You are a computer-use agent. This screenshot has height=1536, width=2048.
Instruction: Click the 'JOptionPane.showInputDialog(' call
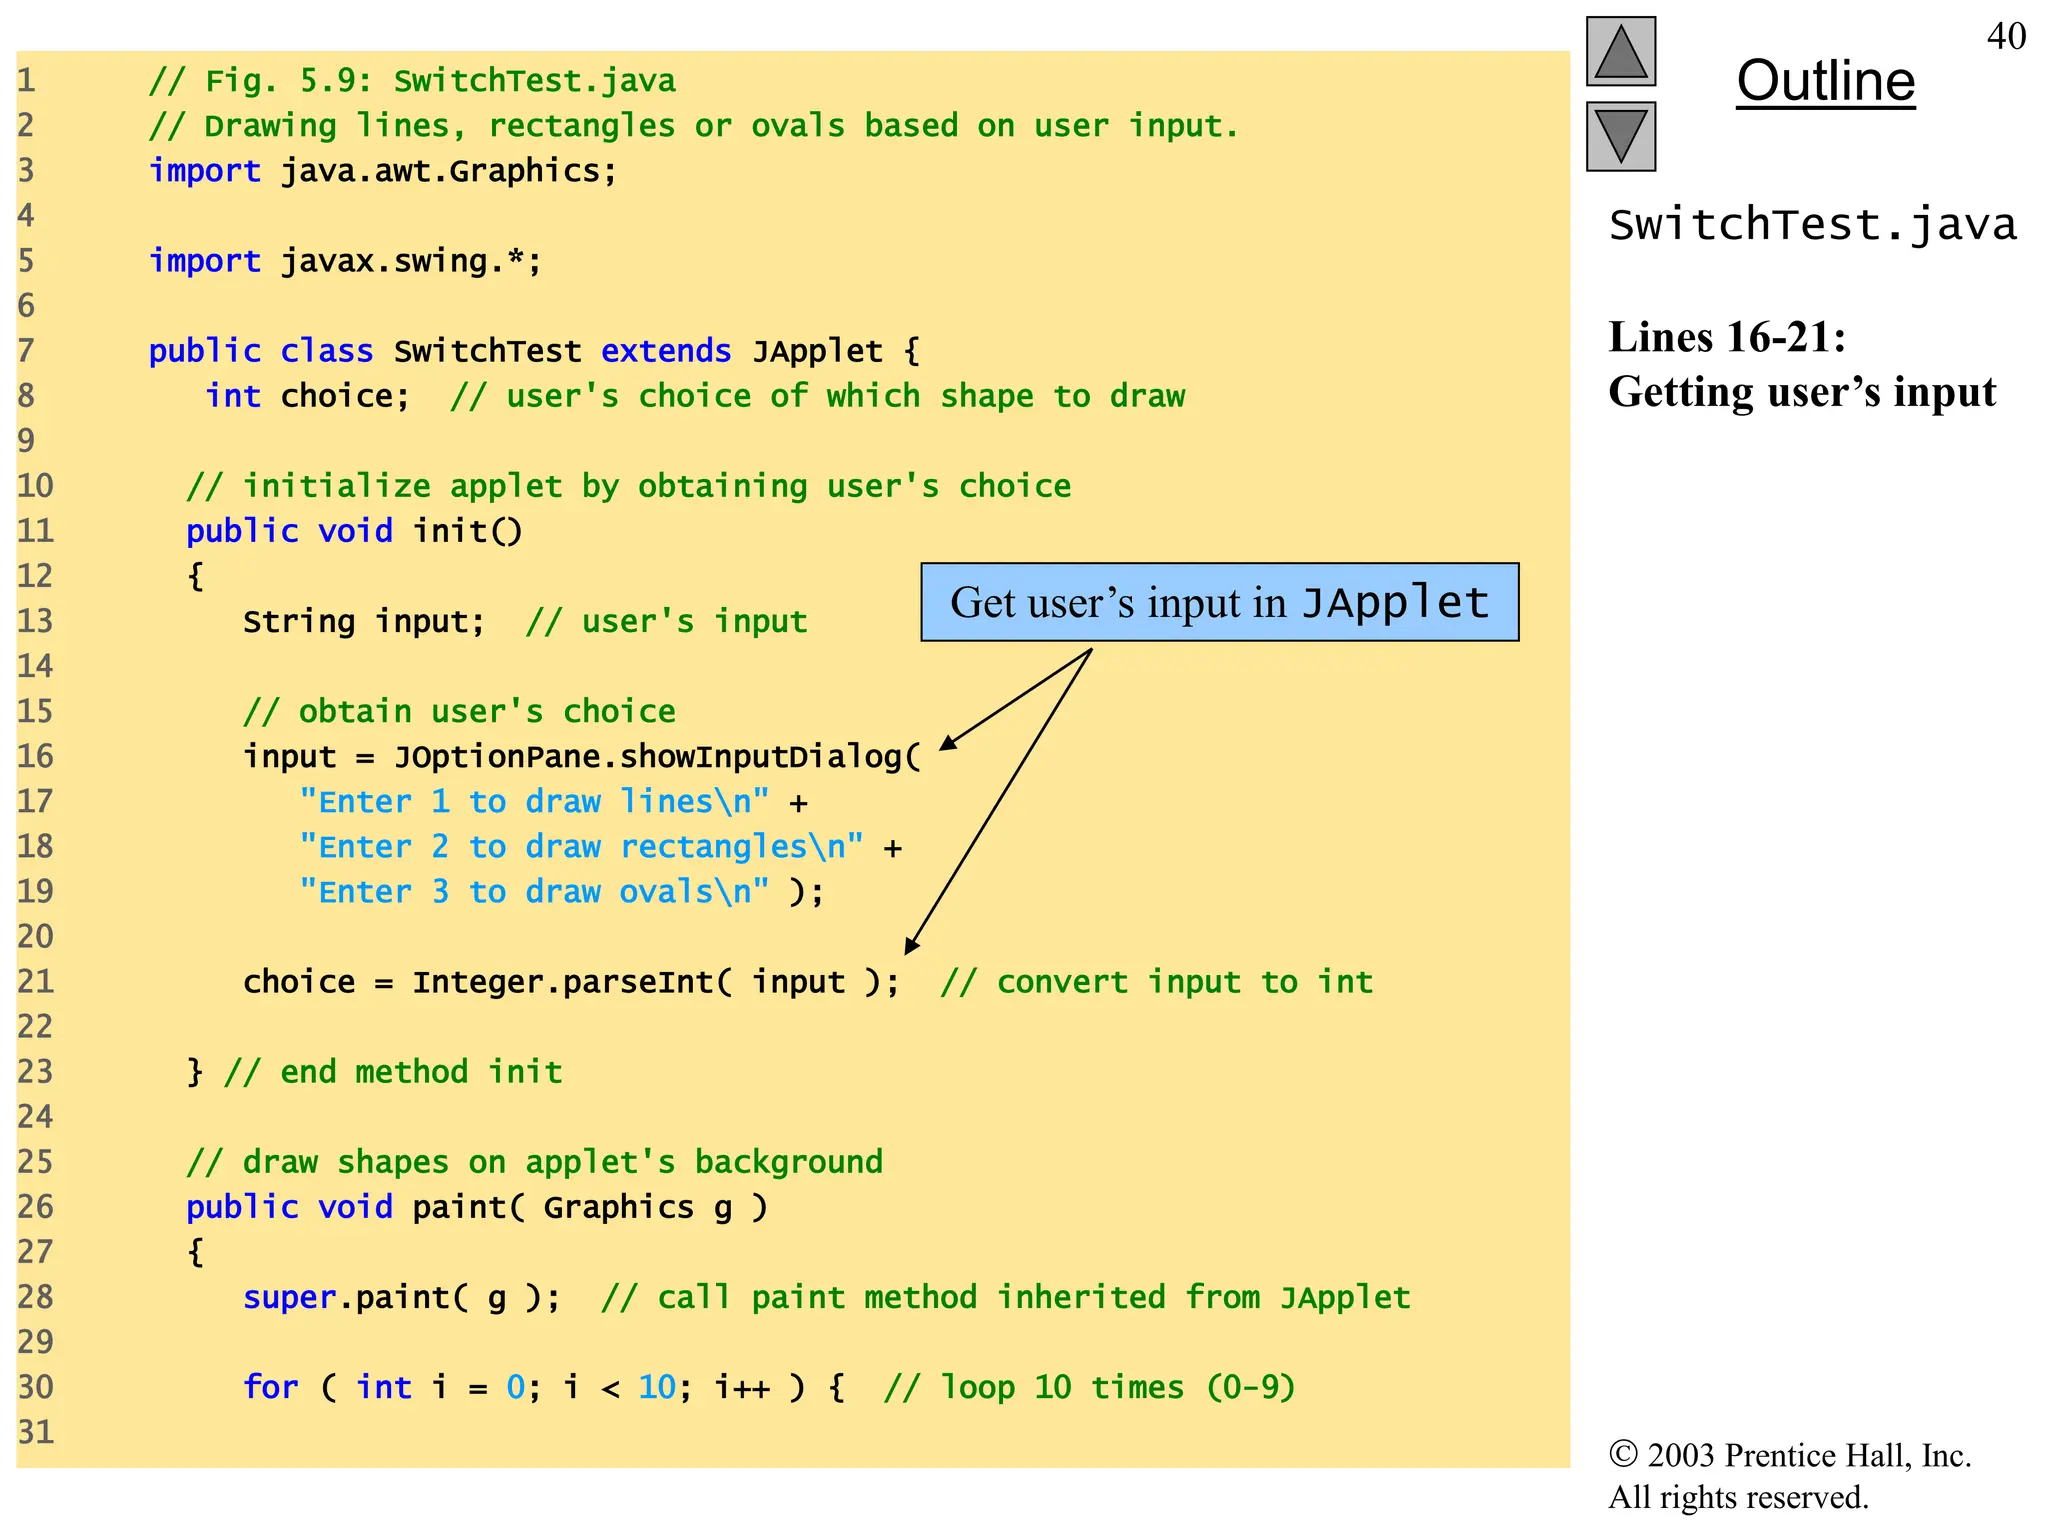(657, 757)
